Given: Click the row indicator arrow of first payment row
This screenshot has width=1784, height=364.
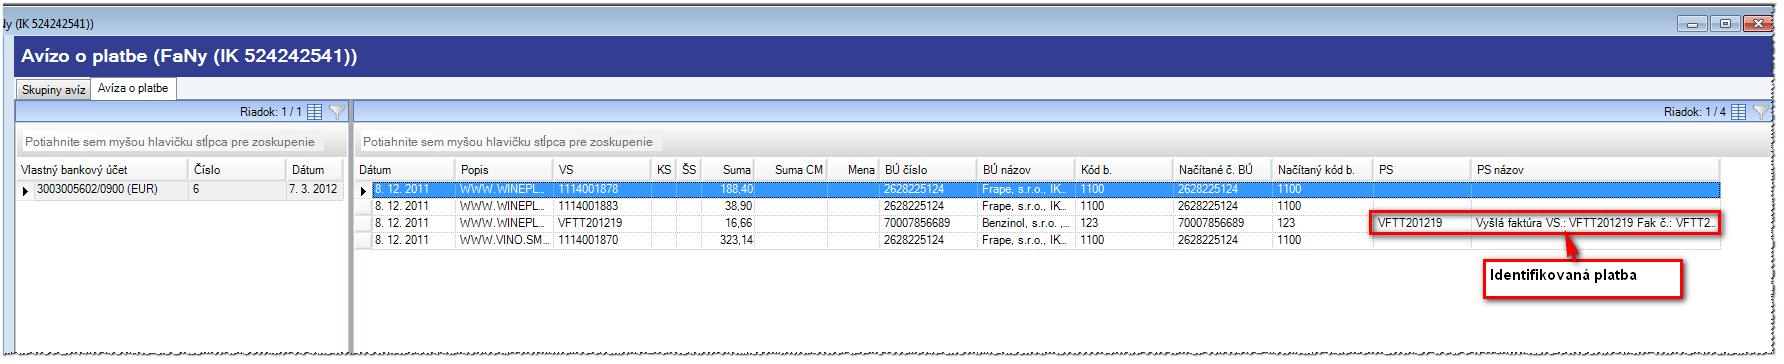Looking at the screenshot, I should (364, 190).
